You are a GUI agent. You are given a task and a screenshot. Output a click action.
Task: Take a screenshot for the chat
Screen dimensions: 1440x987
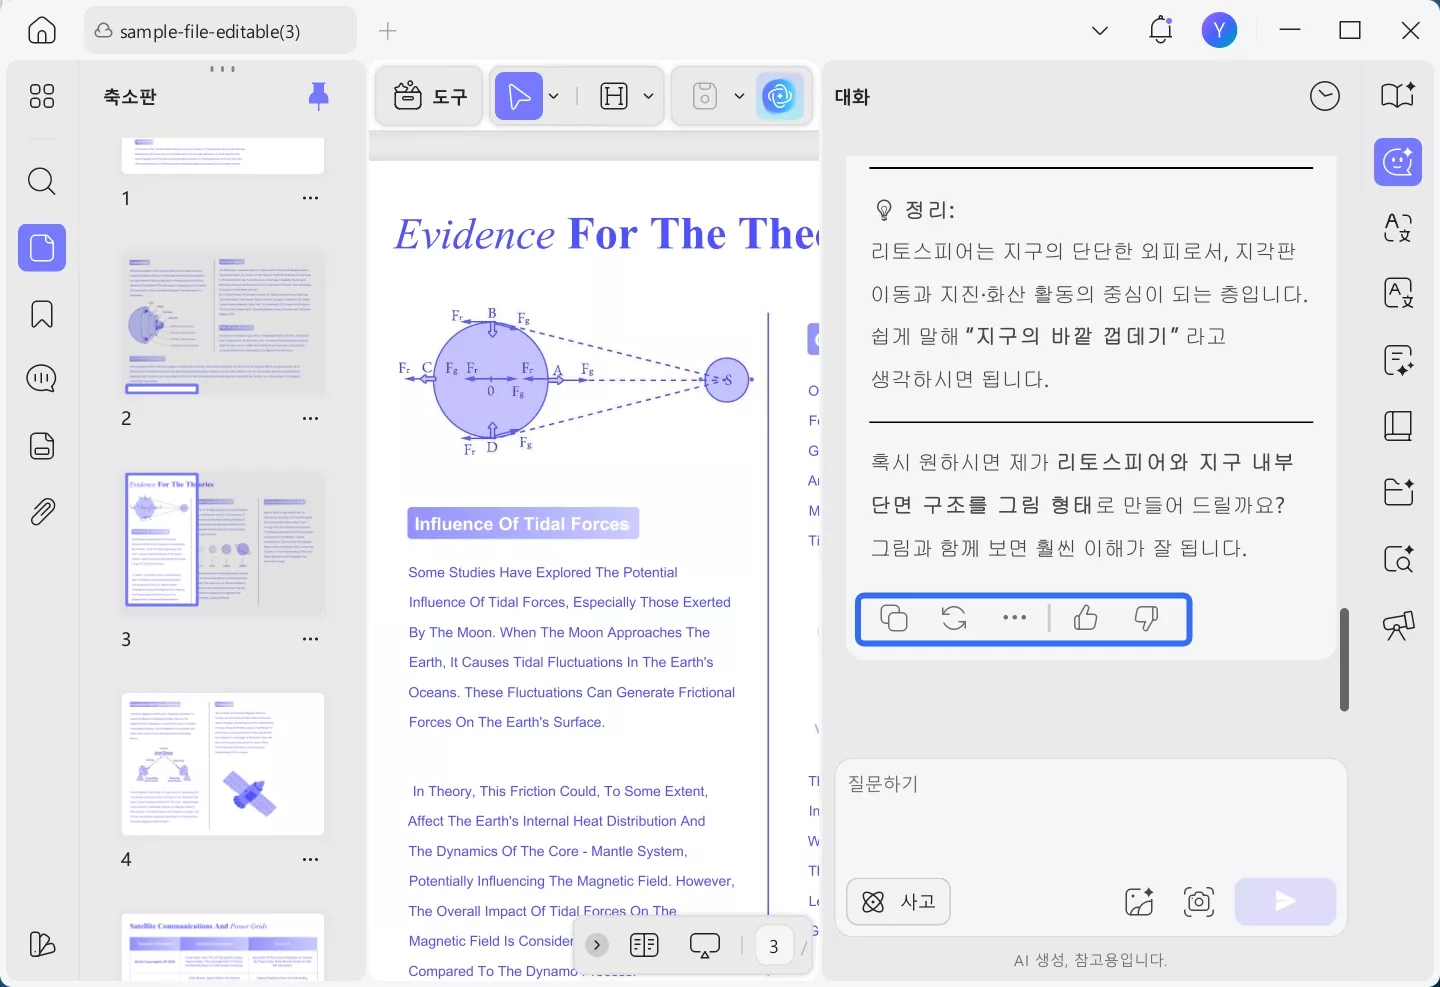[x=1199, y=902]
